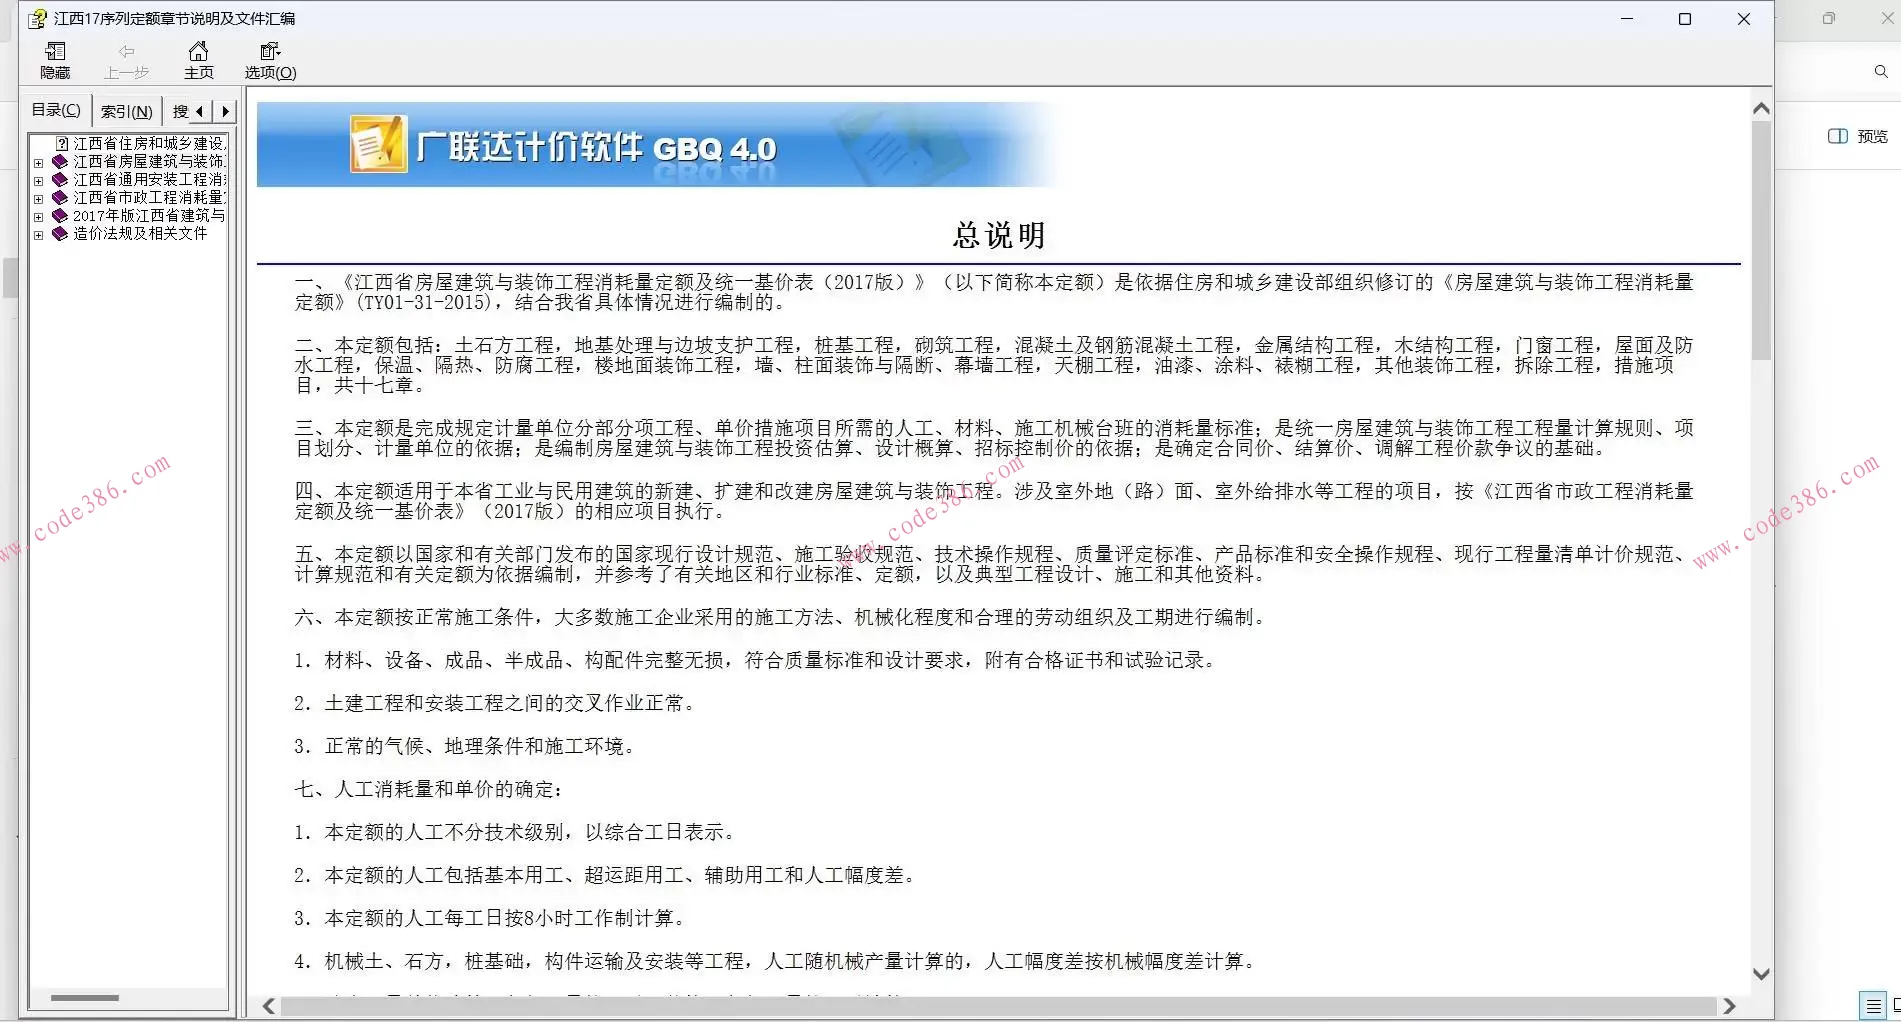The height and width of the screenshot is (1022, 1901).
Task: Click the down arrow on the content scrollbar
Action: [x=1761, y=972]
